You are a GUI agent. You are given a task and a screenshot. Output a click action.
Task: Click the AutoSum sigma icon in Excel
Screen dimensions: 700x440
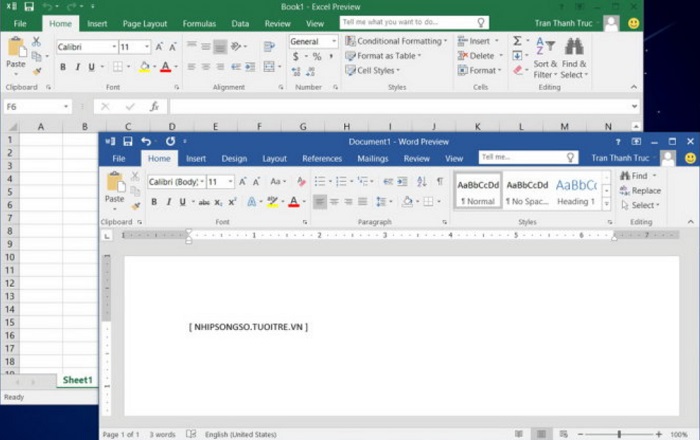(517, 41)
